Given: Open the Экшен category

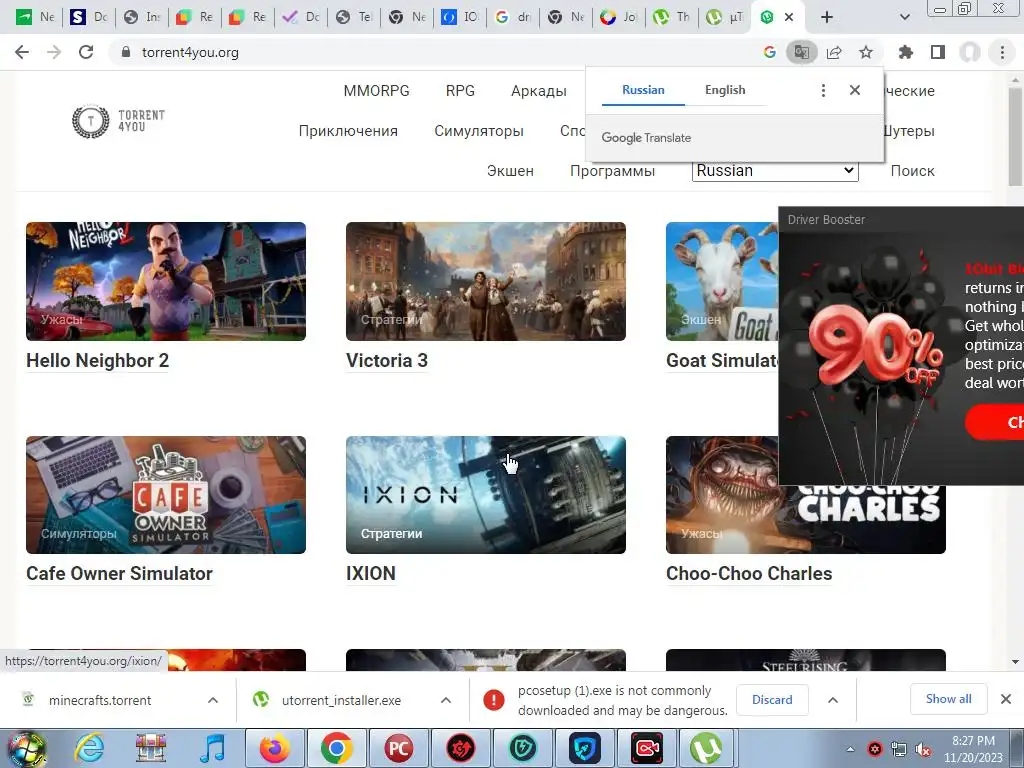Looking at the screenshot, I should 510,171.
